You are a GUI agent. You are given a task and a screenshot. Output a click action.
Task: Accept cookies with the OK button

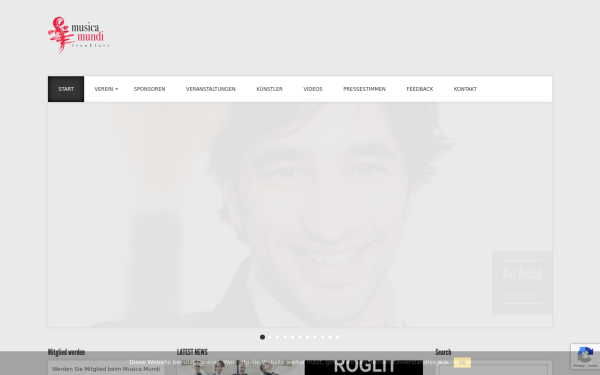click(x=462, y=362)
